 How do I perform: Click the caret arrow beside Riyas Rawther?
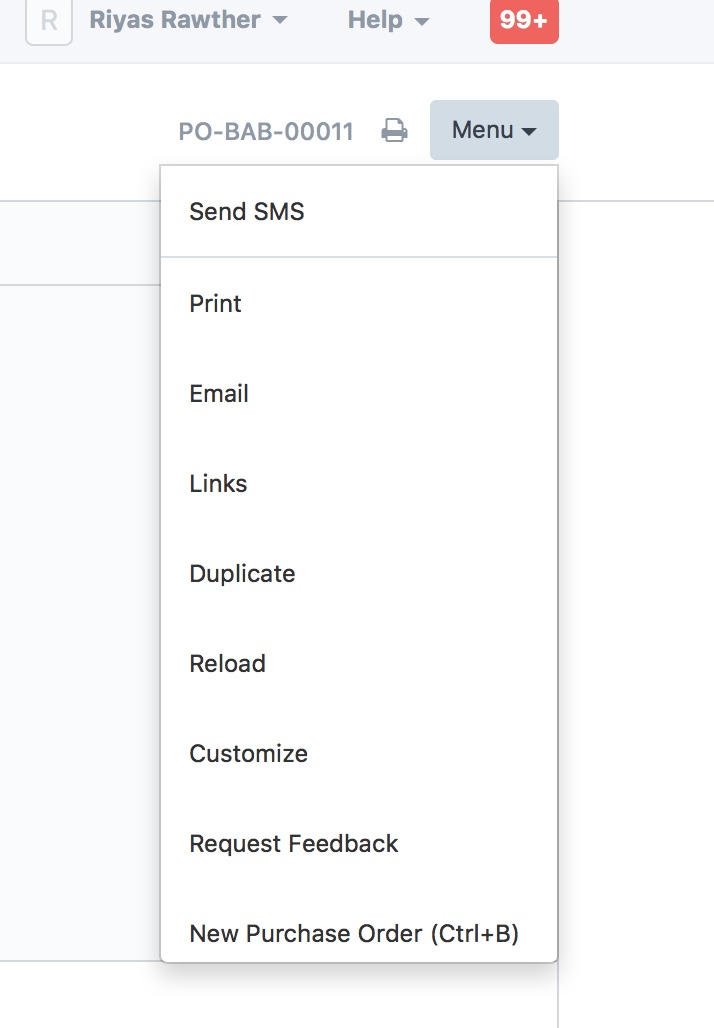pyautogui.click(x=280, y=20)
